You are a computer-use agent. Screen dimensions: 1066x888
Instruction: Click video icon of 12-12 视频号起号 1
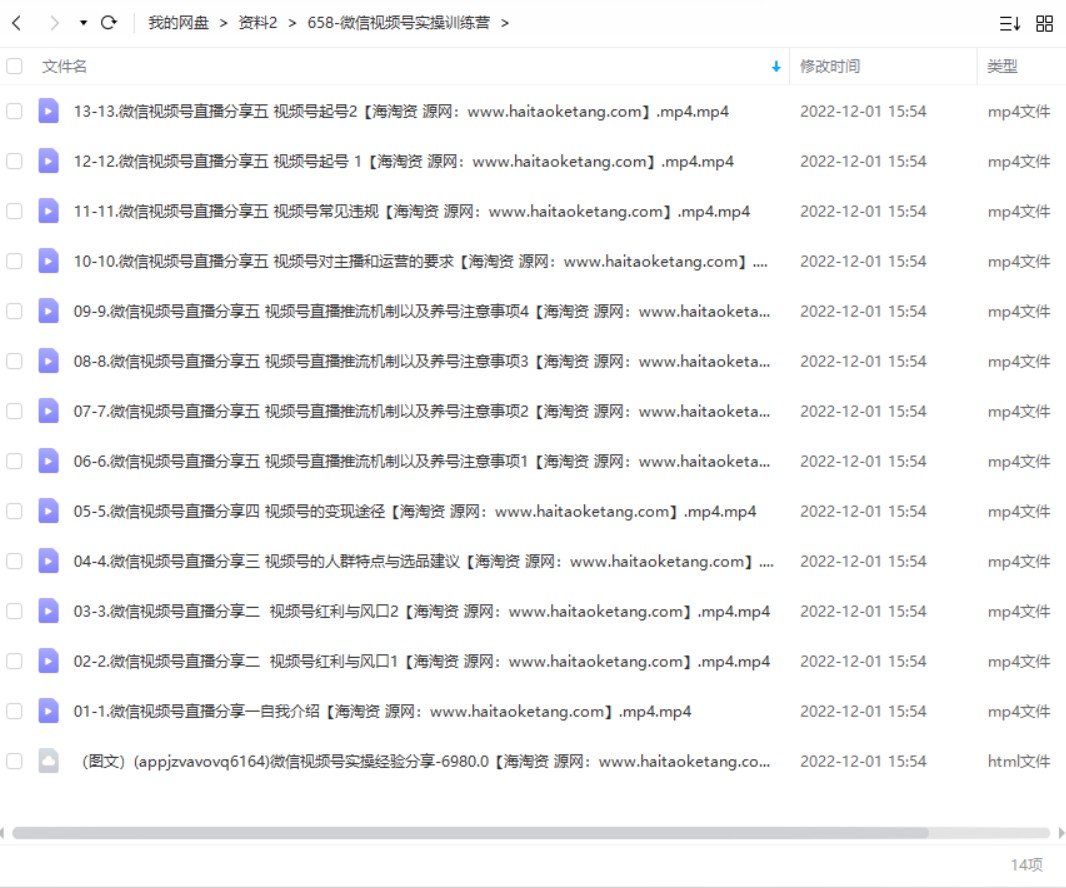48,161
